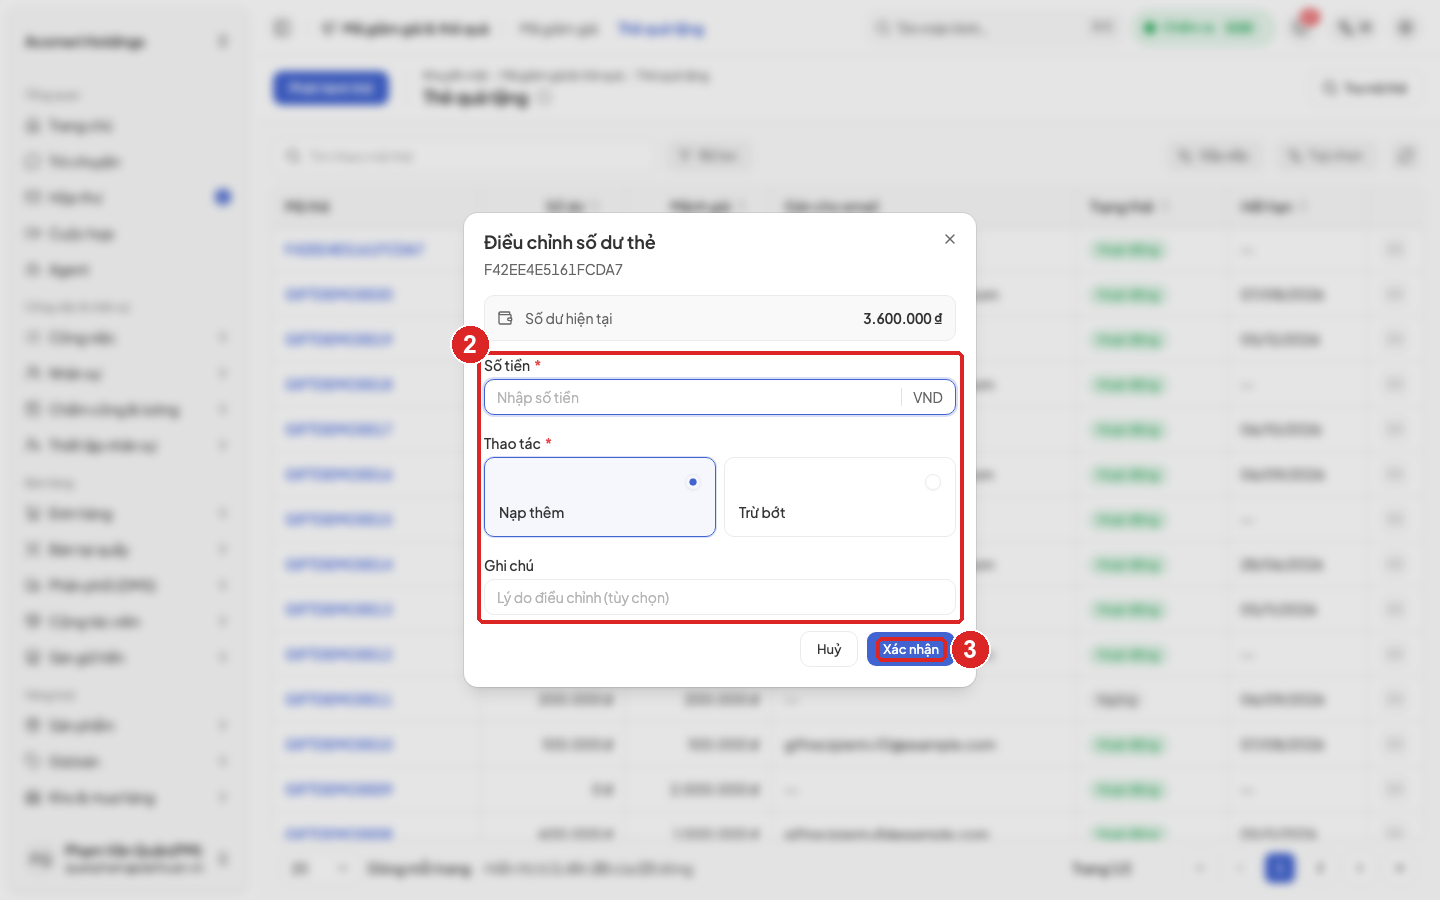Cancel with the Huỷ button
Viewport: 1440px width, 900px height.
pos(829,649)
